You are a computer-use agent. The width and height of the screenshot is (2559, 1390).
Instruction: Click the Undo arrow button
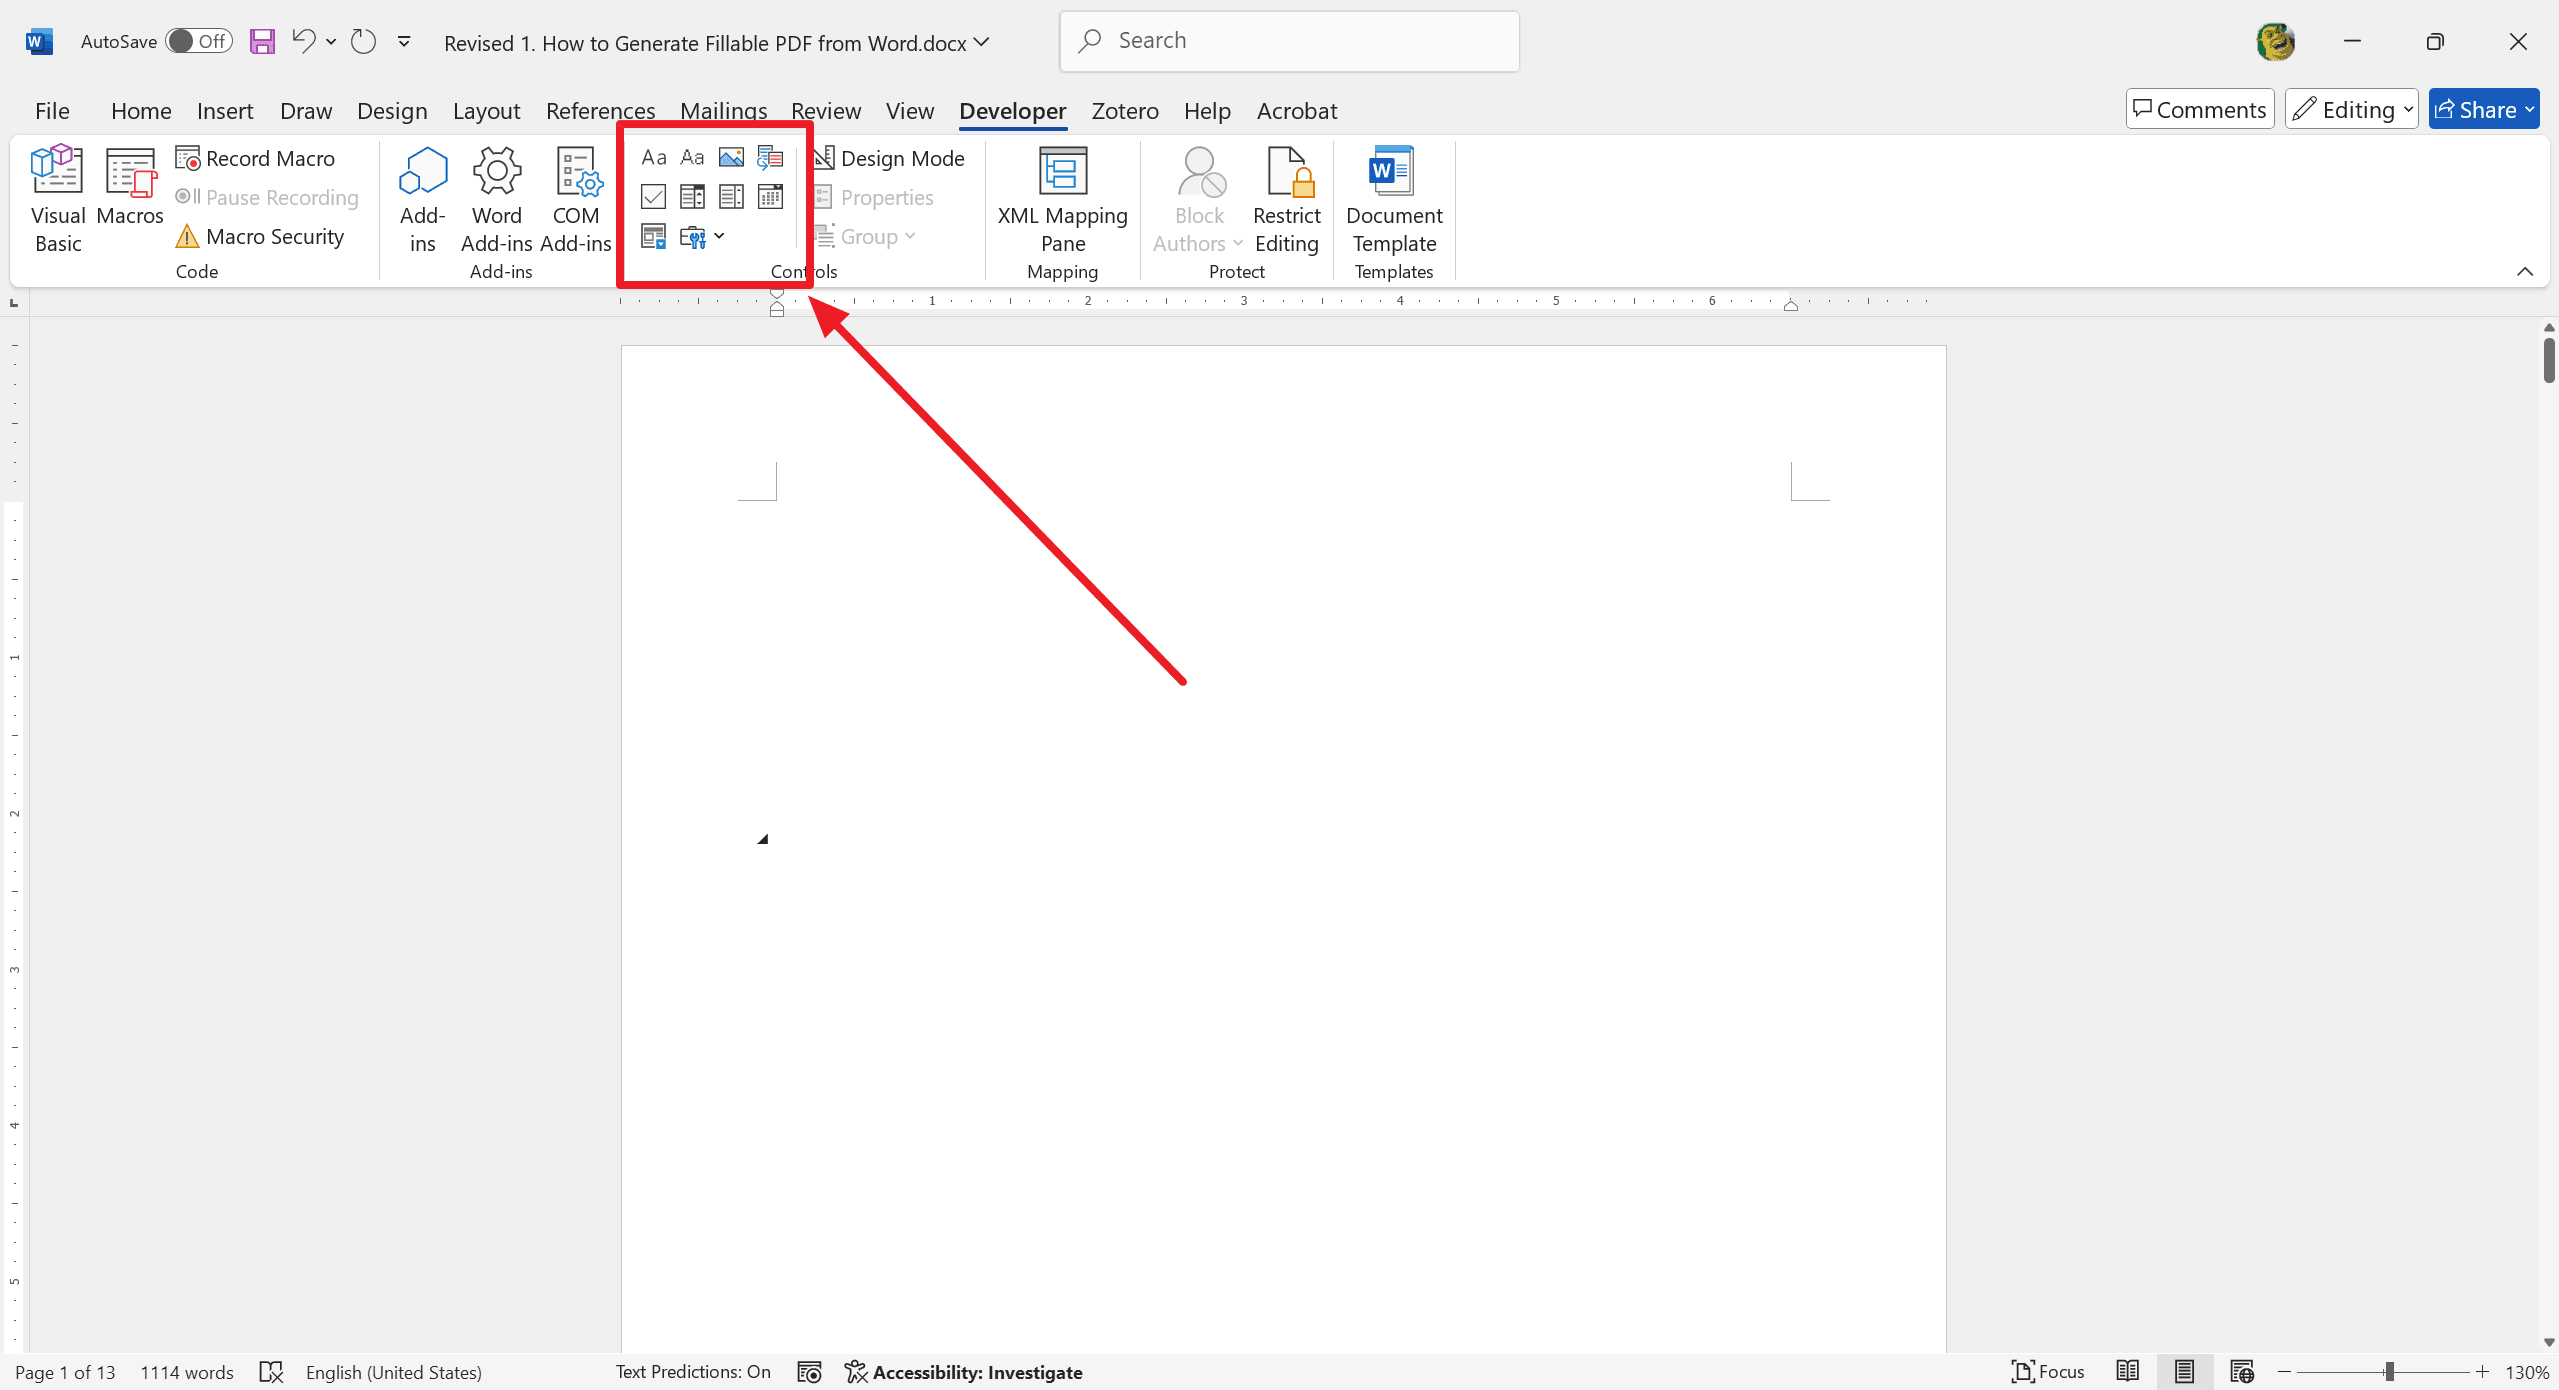tap(305, 41)
